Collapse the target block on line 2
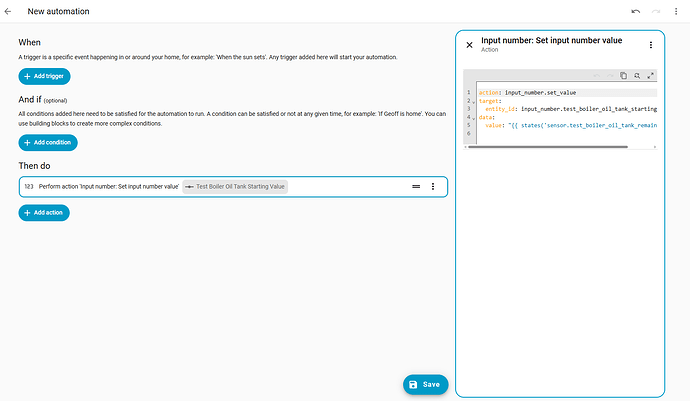This screenshot has width=690, height=401. 474,102
